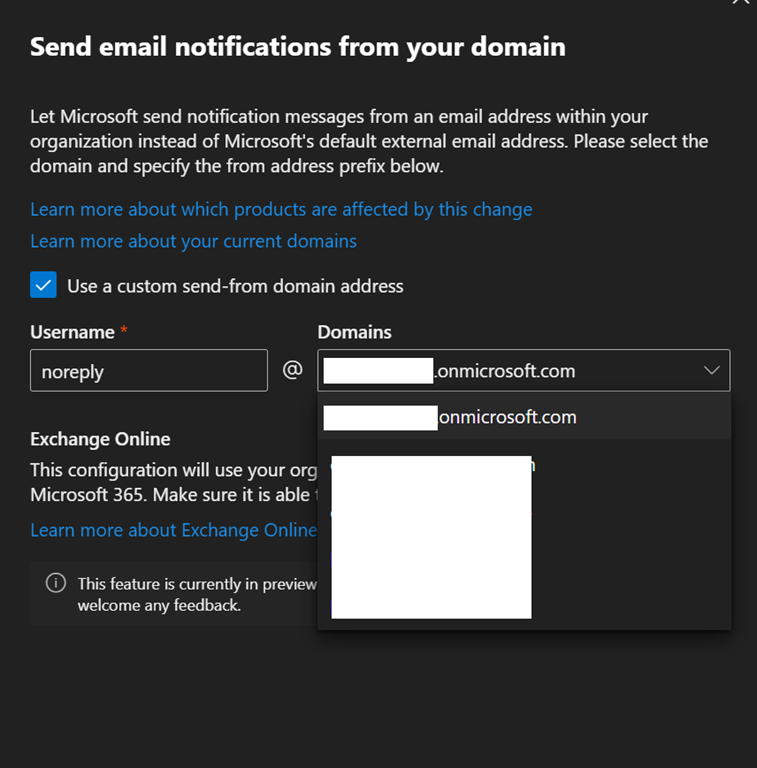Uncheck the custom send-from domain checkbox

[43, 286]
